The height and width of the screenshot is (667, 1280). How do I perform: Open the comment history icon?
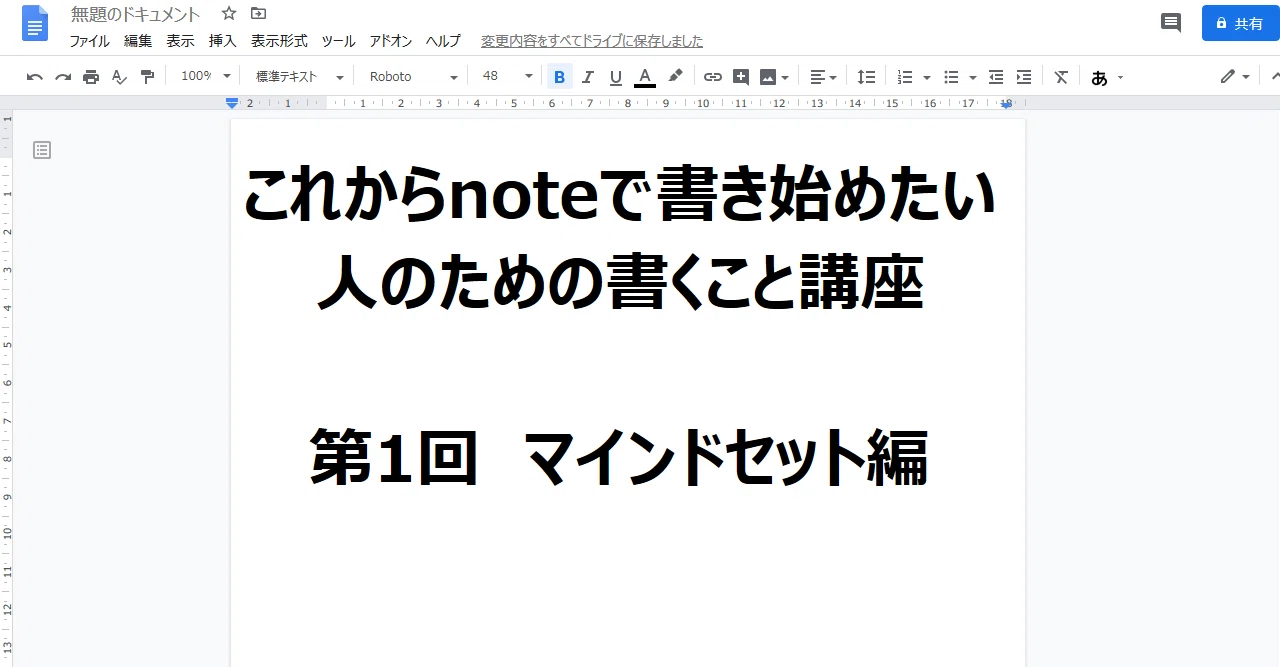[x=1170, y=23]
